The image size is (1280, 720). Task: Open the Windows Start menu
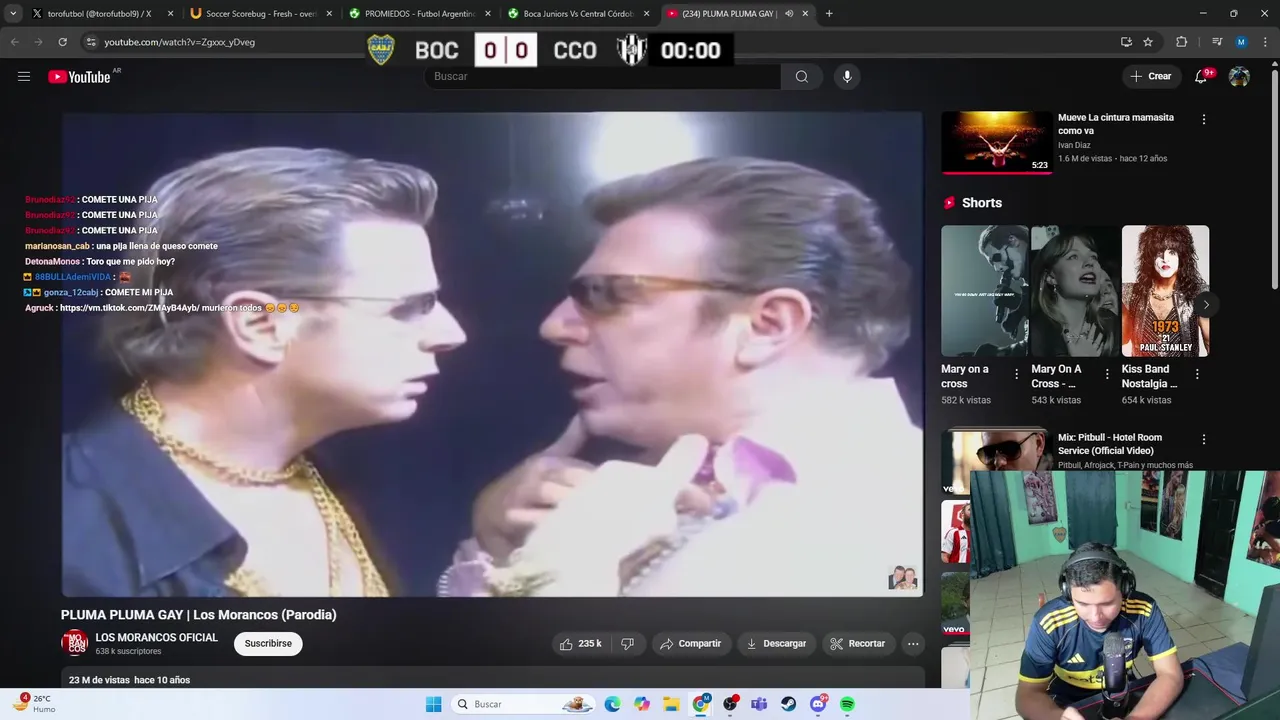point(433,704)
